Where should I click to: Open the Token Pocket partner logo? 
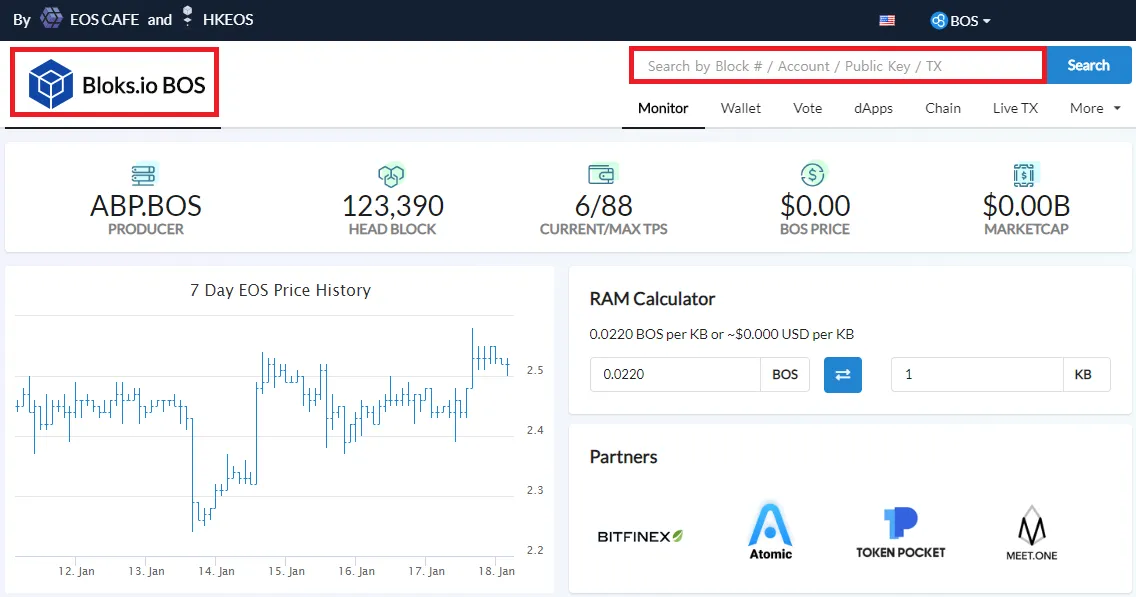tap(901, 533)
